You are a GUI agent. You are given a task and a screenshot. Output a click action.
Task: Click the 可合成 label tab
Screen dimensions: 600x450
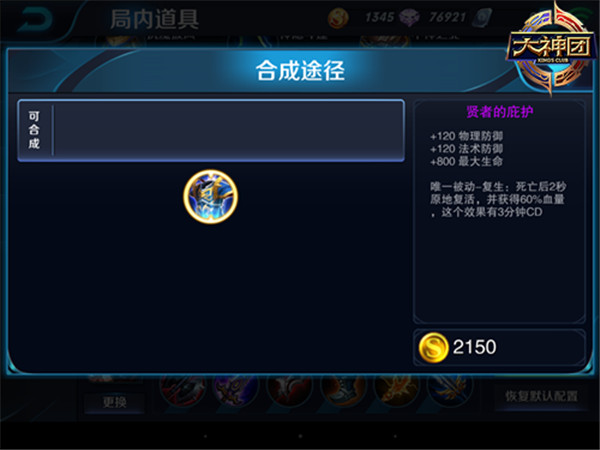[34, 130]
